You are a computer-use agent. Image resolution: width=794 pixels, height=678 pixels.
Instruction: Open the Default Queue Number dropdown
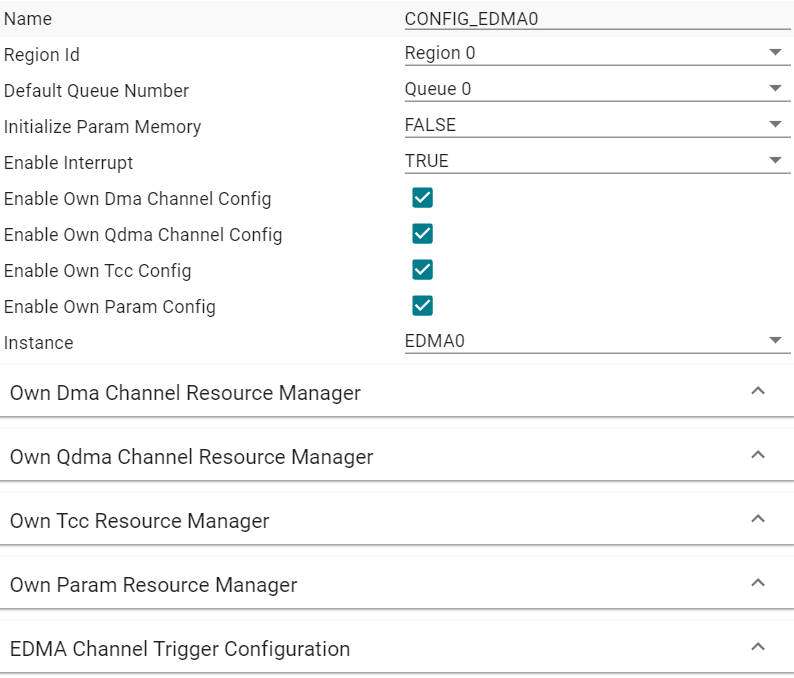pos(590,89)
